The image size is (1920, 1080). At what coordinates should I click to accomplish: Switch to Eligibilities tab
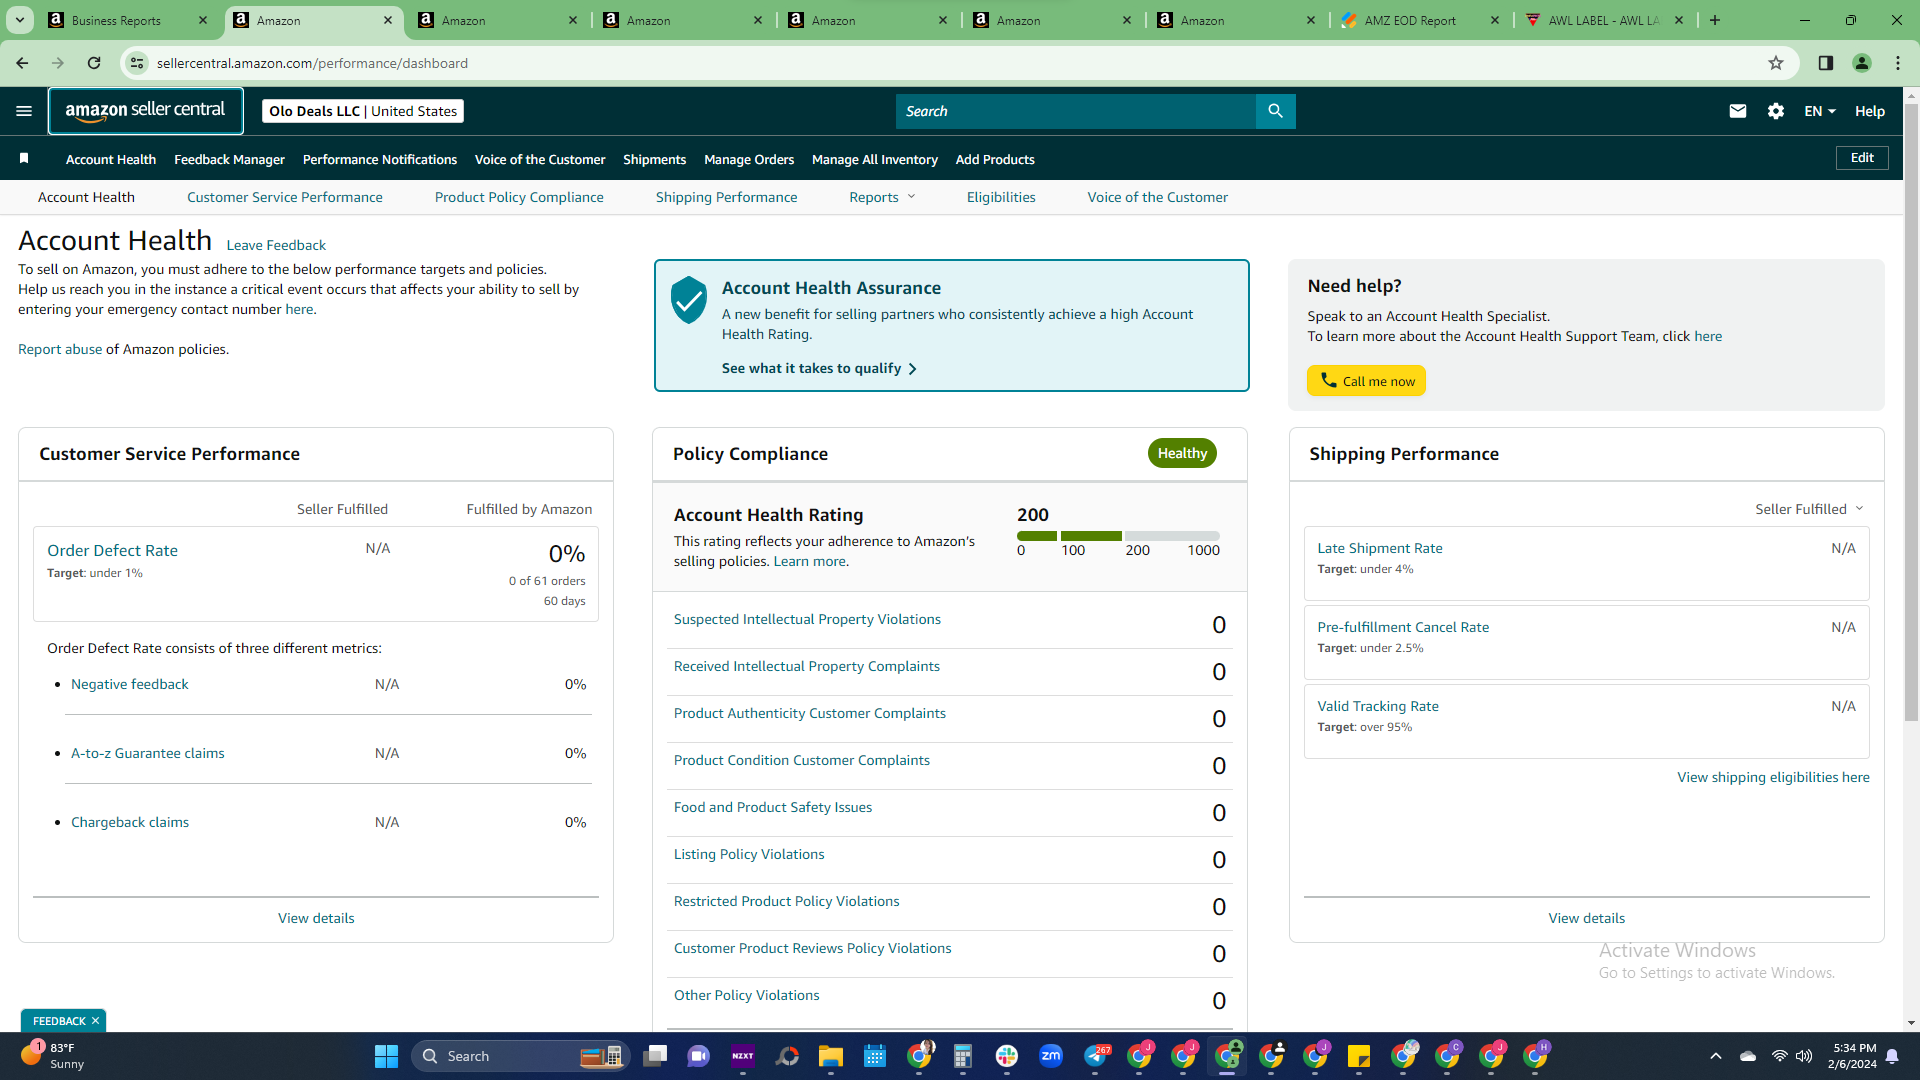coord(1001,197)
